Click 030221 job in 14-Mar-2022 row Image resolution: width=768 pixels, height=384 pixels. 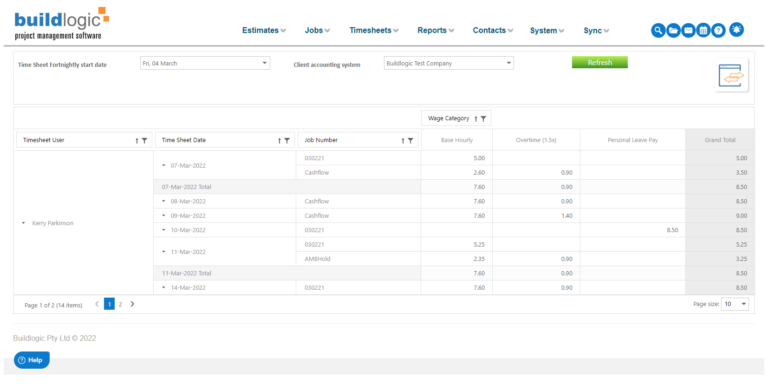click(359, 288)
